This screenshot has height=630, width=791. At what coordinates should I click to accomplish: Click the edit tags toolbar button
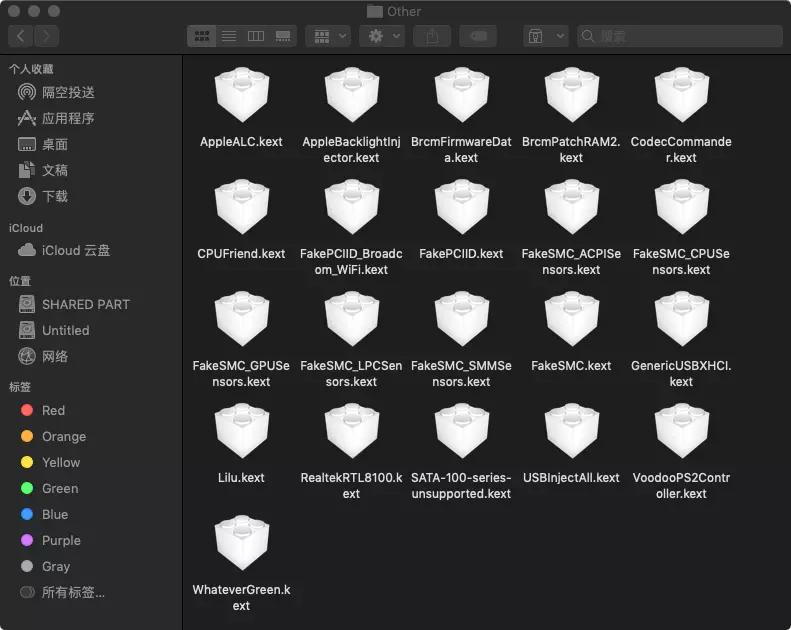478,36
